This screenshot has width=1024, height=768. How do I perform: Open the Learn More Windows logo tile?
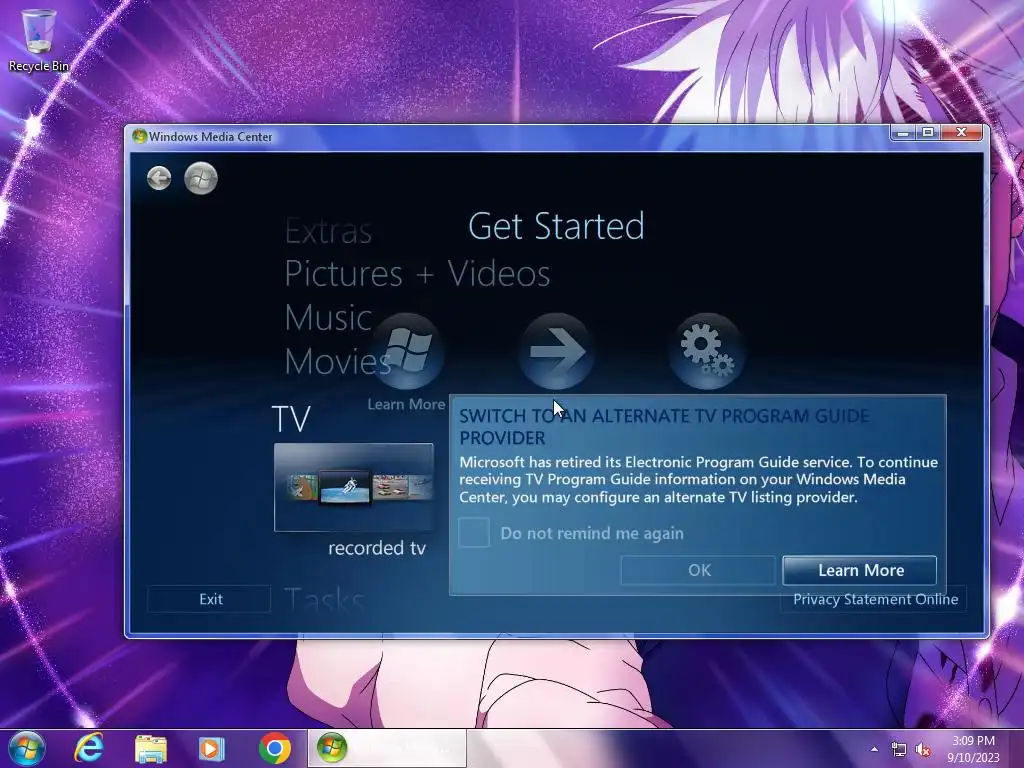(407, 351)
